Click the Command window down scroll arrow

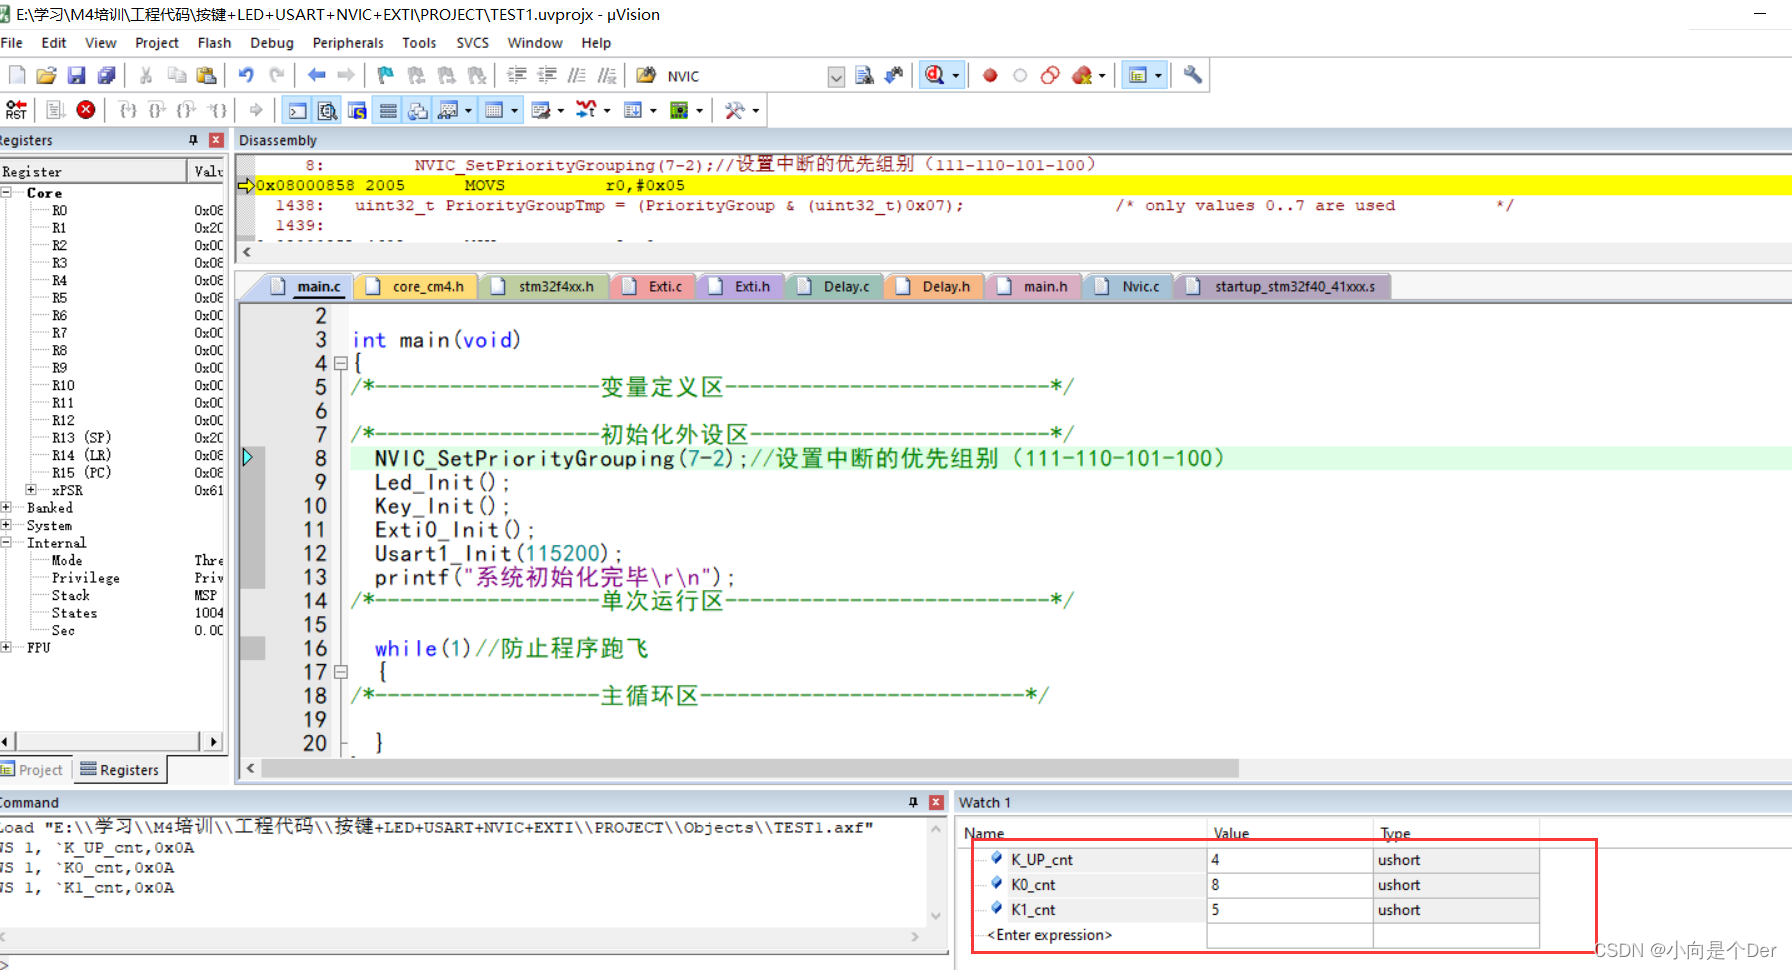pyautogui.click(x=936, y=916)
